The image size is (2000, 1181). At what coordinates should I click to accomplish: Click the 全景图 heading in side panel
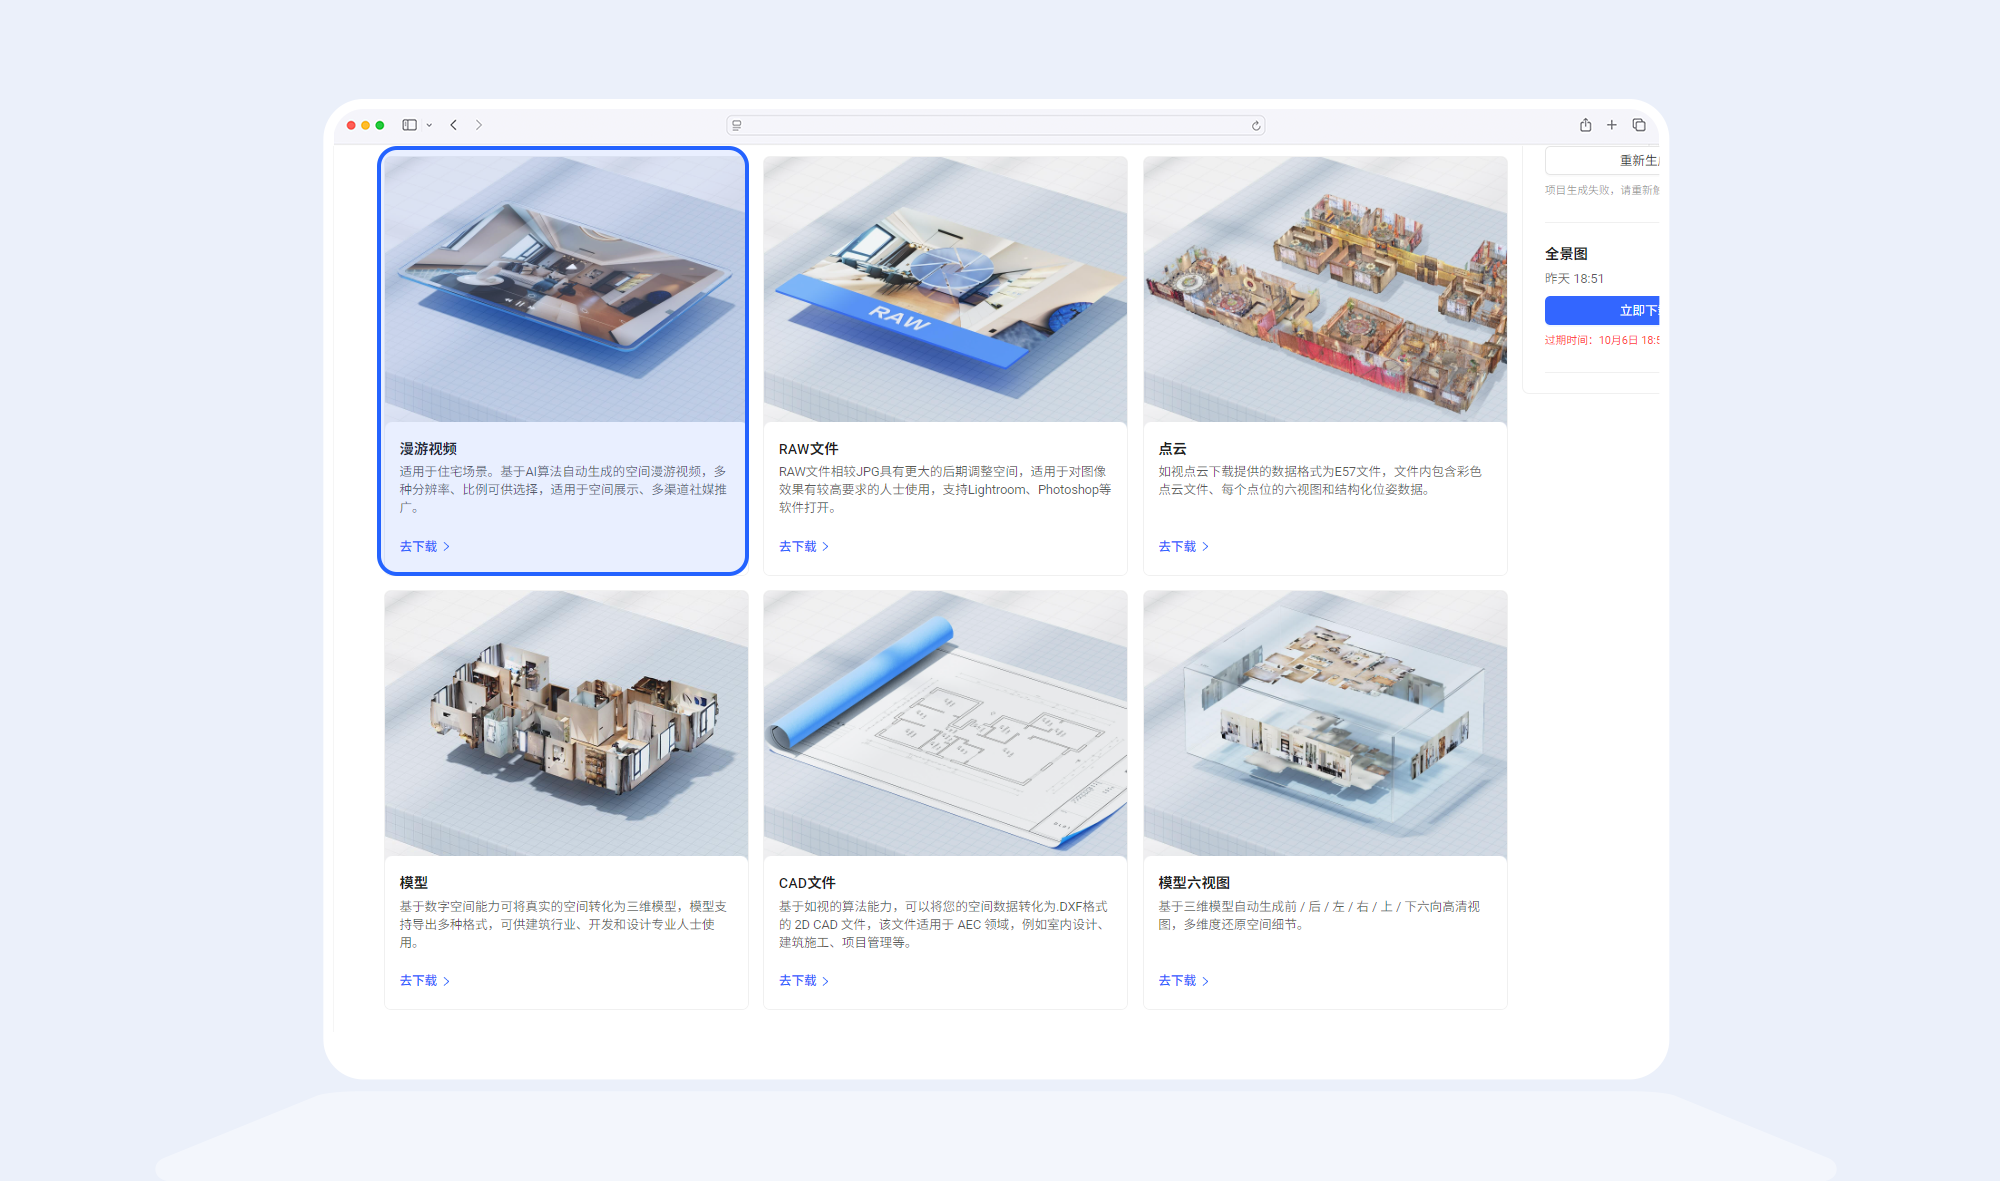(1566, 254)
